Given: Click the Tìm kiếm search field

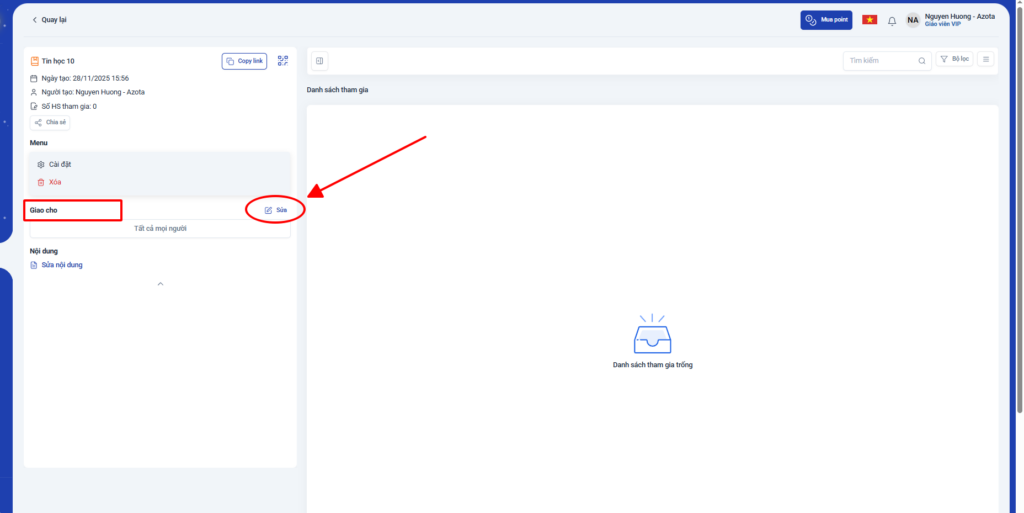Looking at the screenshot, I should tap(880, 61).
